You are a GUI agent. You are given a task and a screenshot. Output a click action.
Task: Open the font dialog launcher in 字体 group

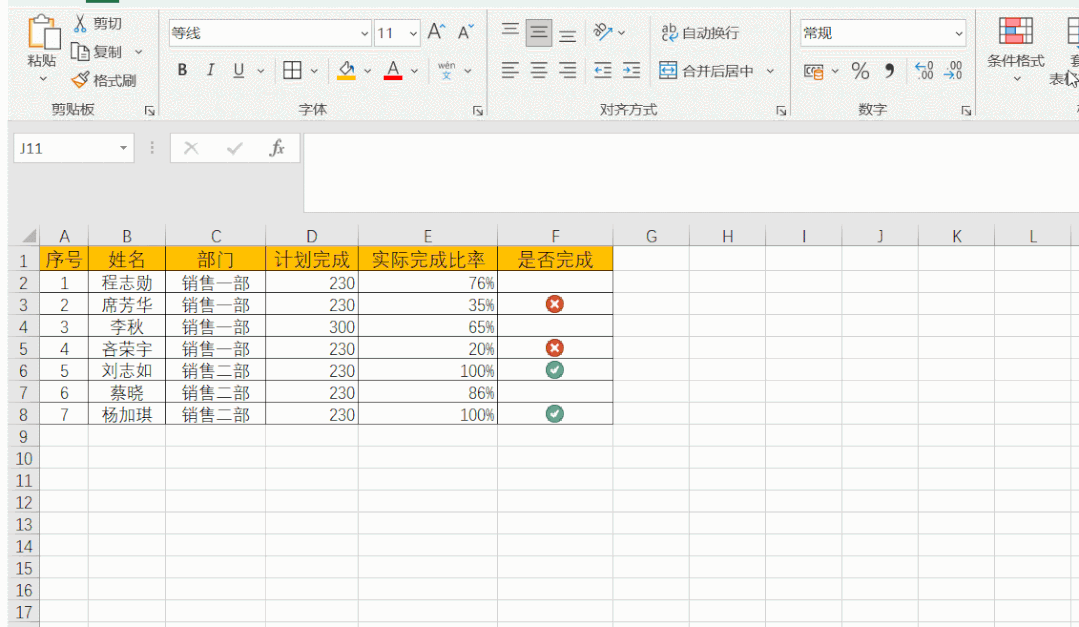click(x=478, y=111)
